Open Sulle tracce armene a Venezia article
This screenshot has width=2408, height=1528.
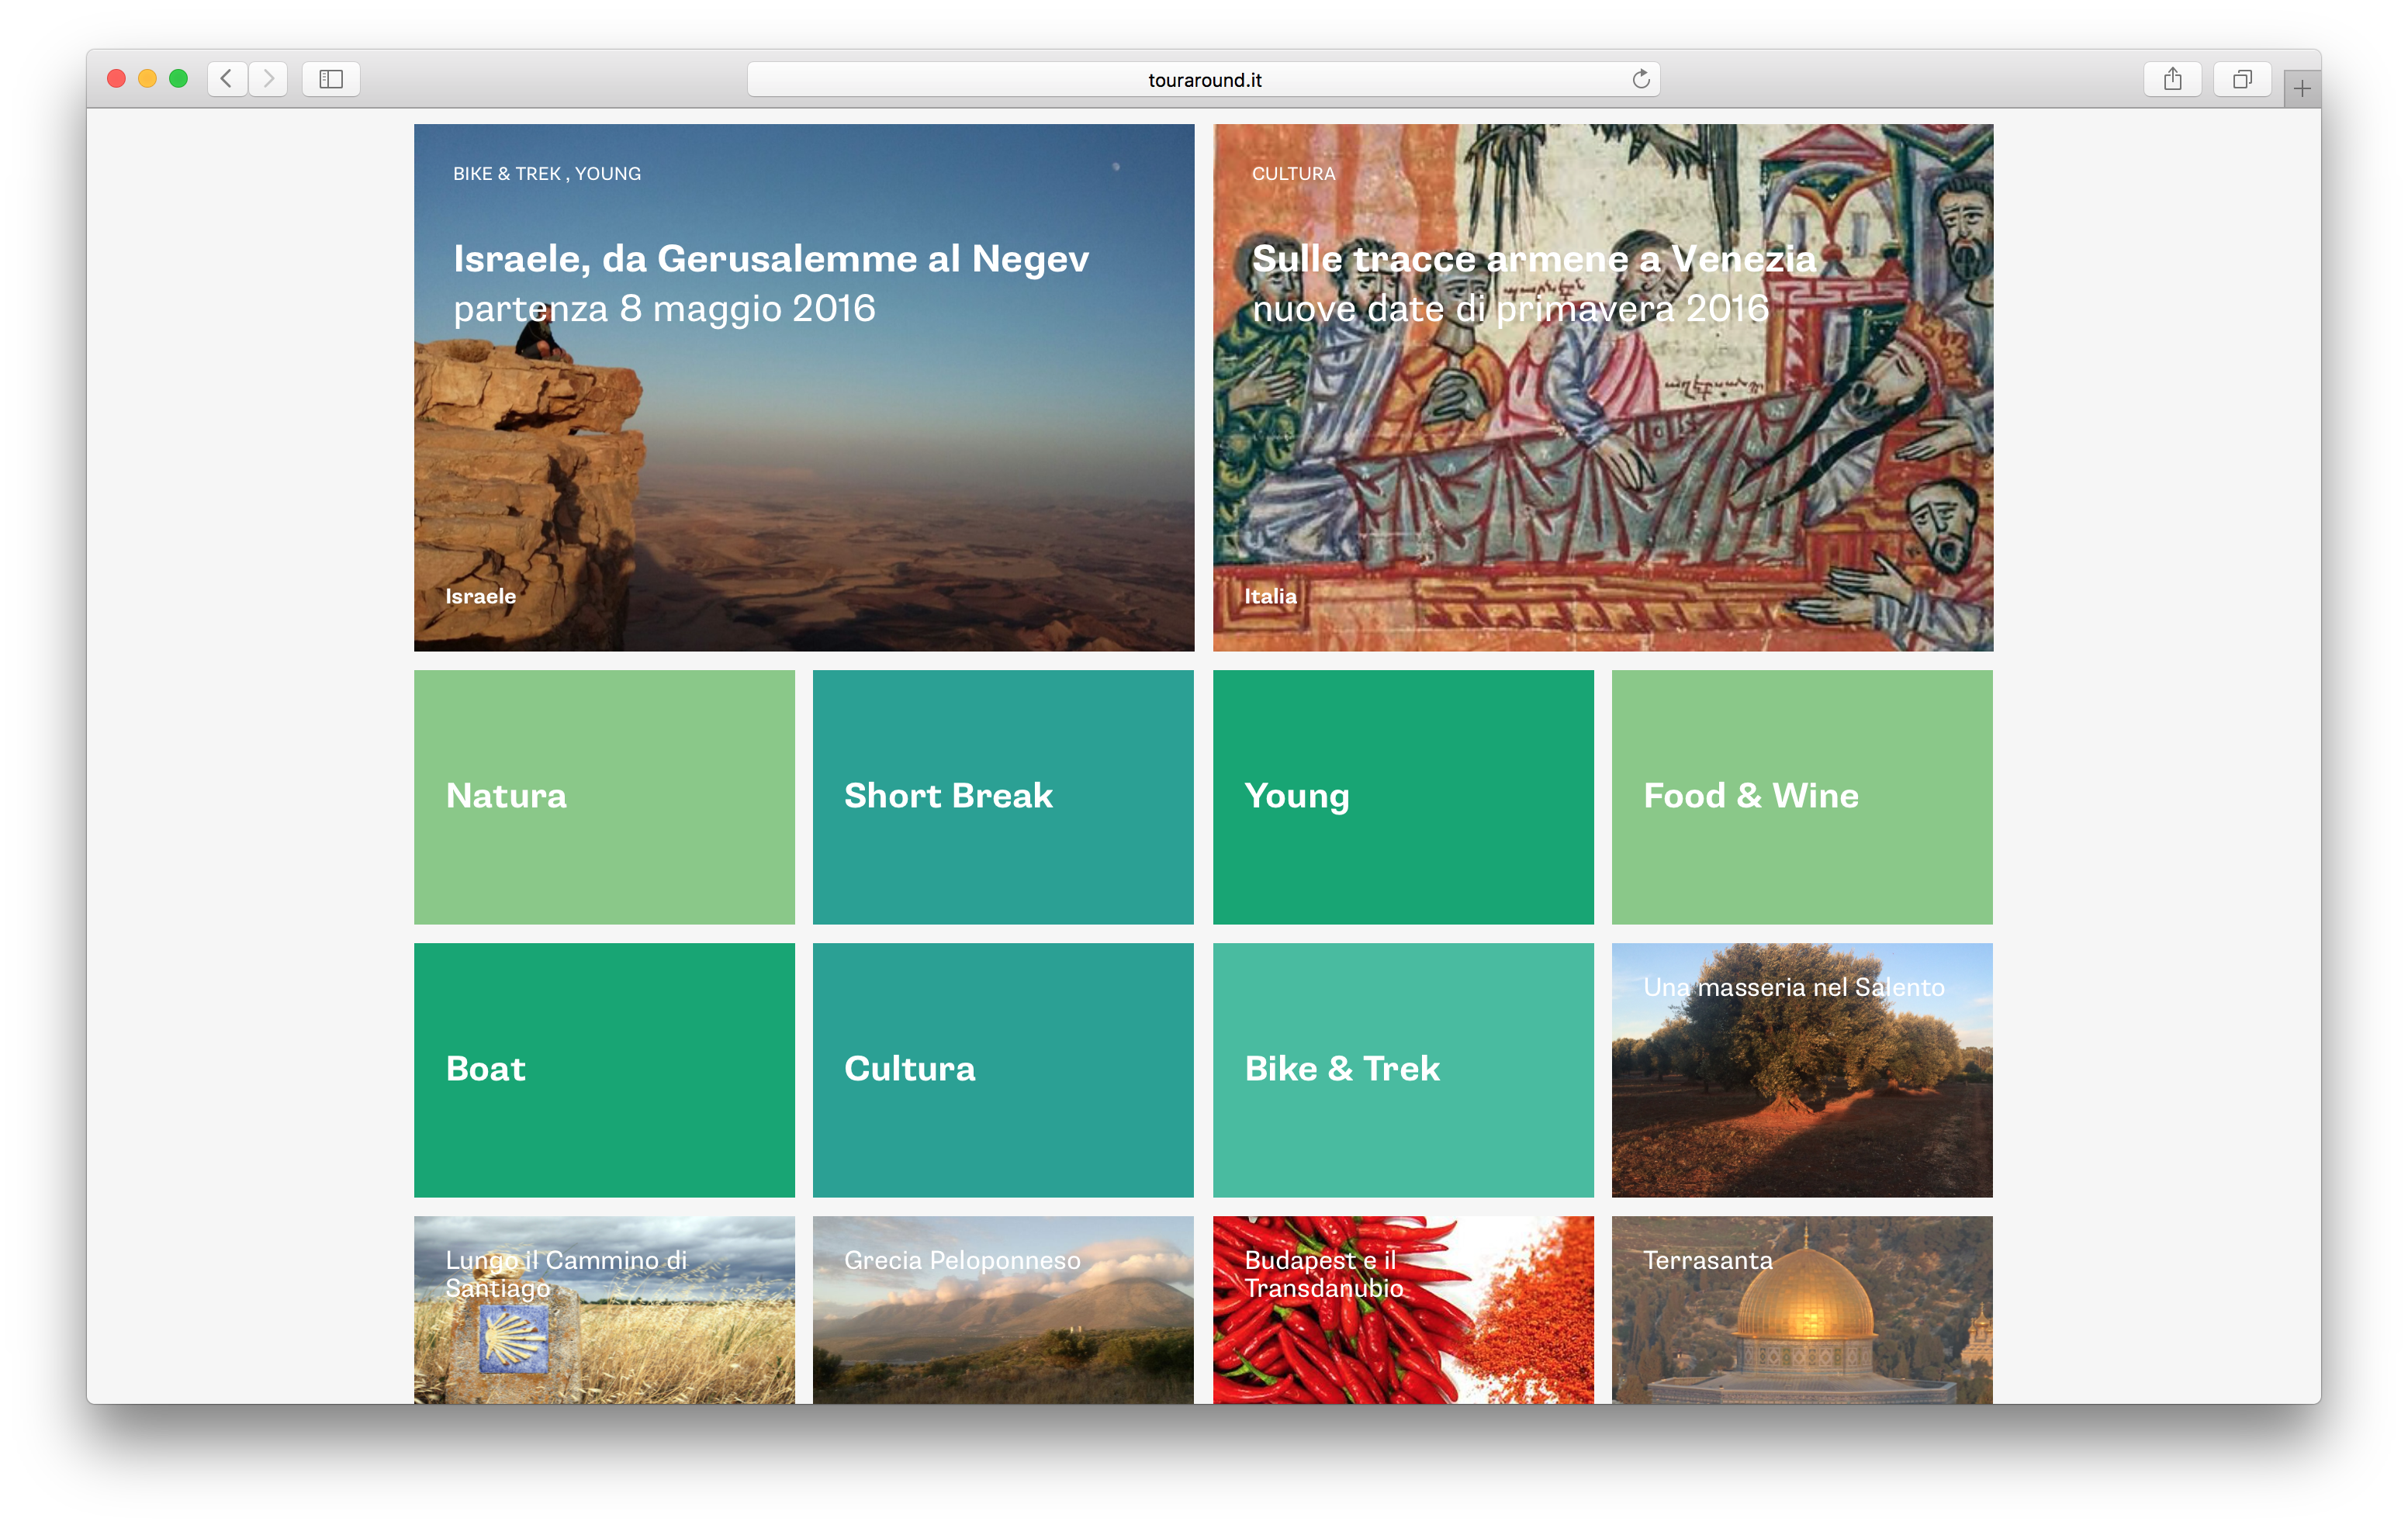click(x=1603, y=387)
